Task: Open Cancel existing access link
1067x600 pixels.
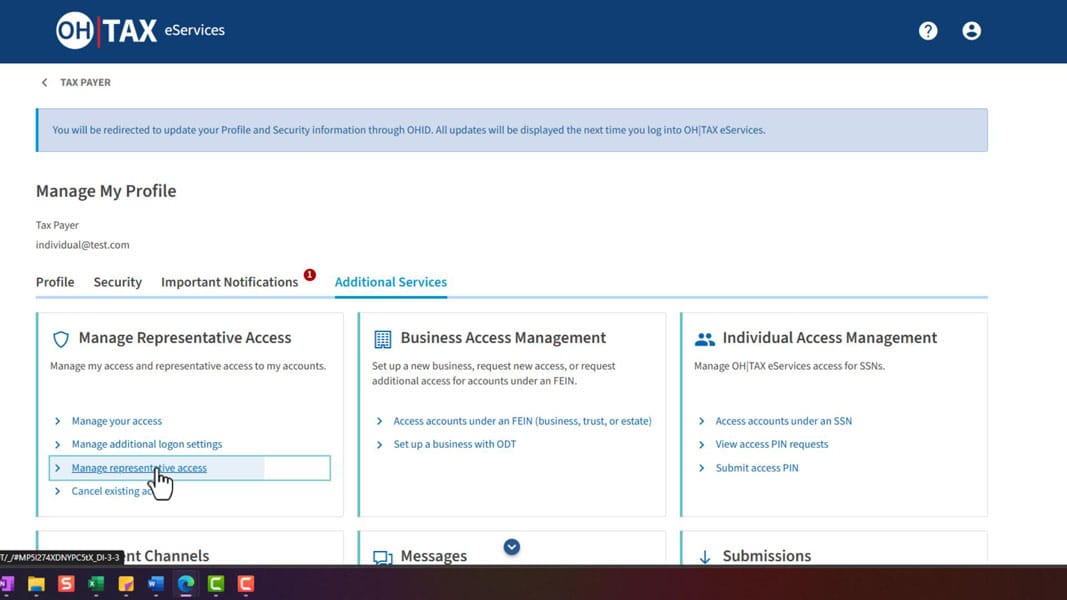Action: pyautogui.click(x=112, y=491)
